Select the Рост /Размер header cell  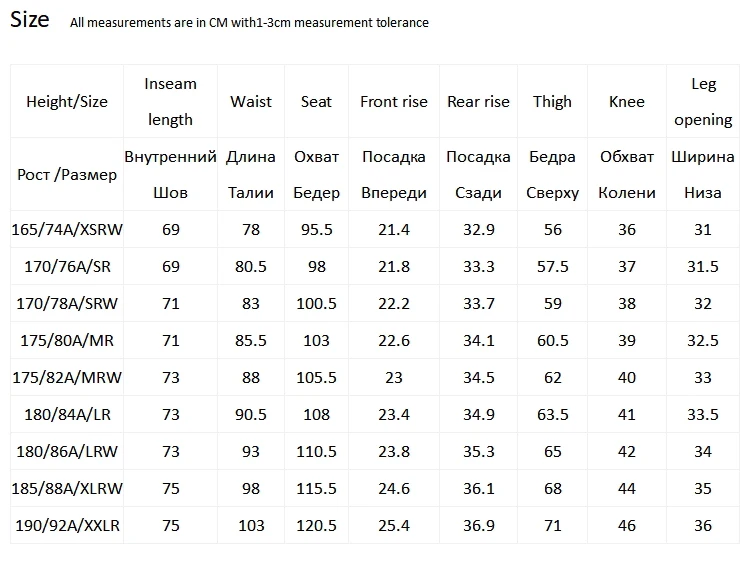click(x=67, y=175)
